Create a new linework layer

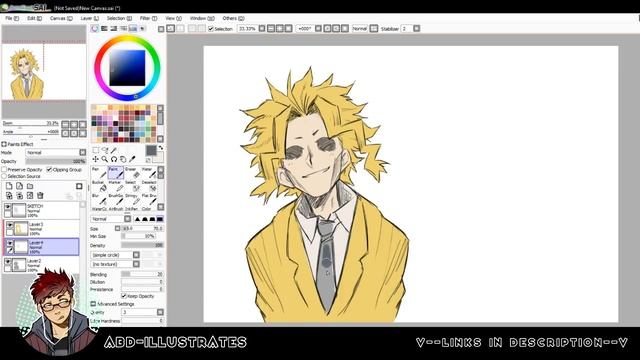(x=19, y=186)
